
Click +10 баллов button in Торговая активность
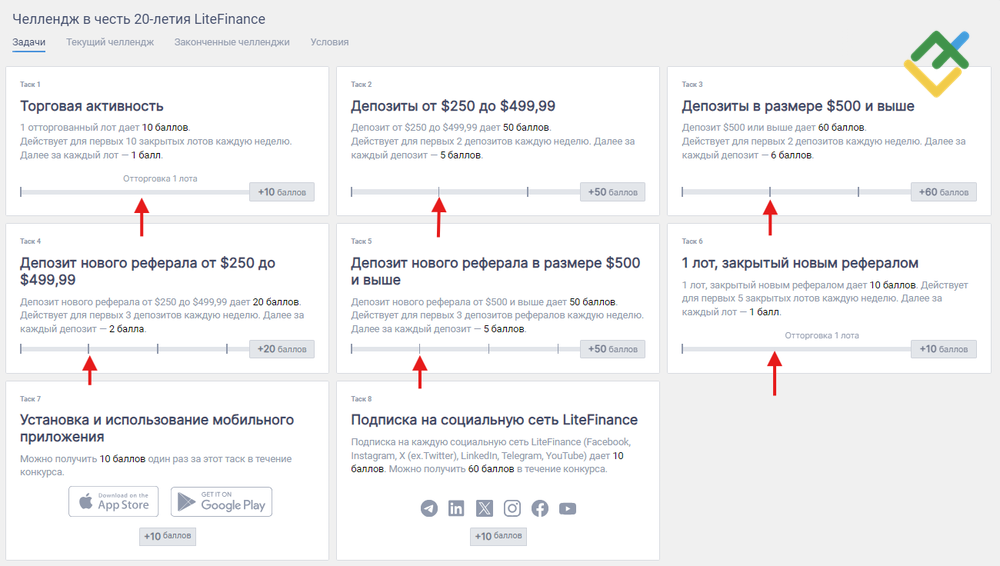(x=282, y=192)
